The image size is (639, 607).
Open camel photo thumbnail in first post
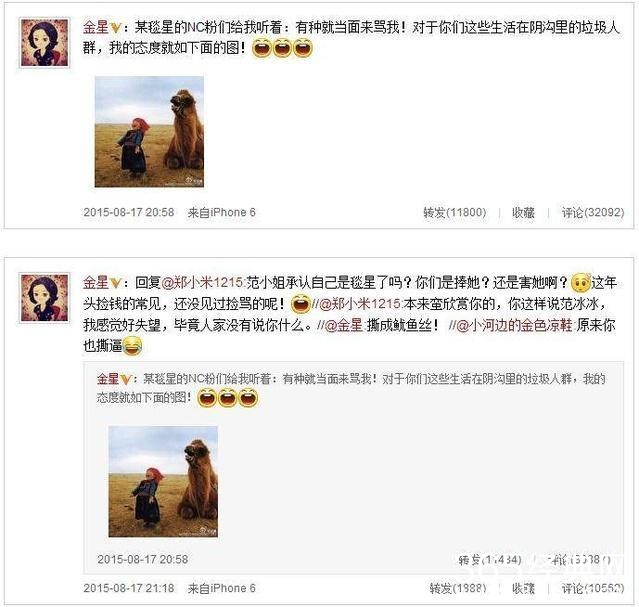coord(149,132)
